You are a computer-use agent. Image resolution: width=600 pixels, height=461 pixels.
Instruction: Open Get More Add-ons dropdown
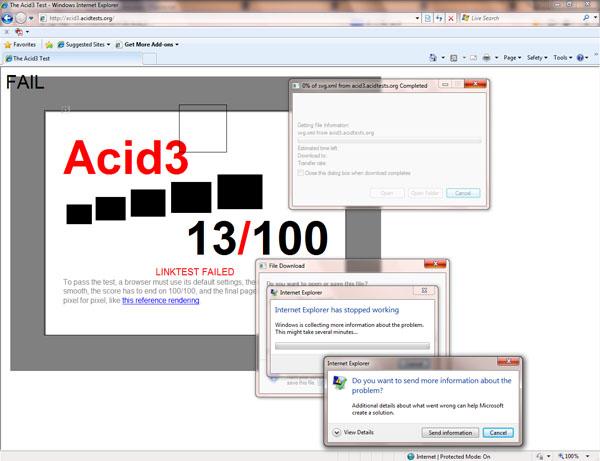point(147,45)
